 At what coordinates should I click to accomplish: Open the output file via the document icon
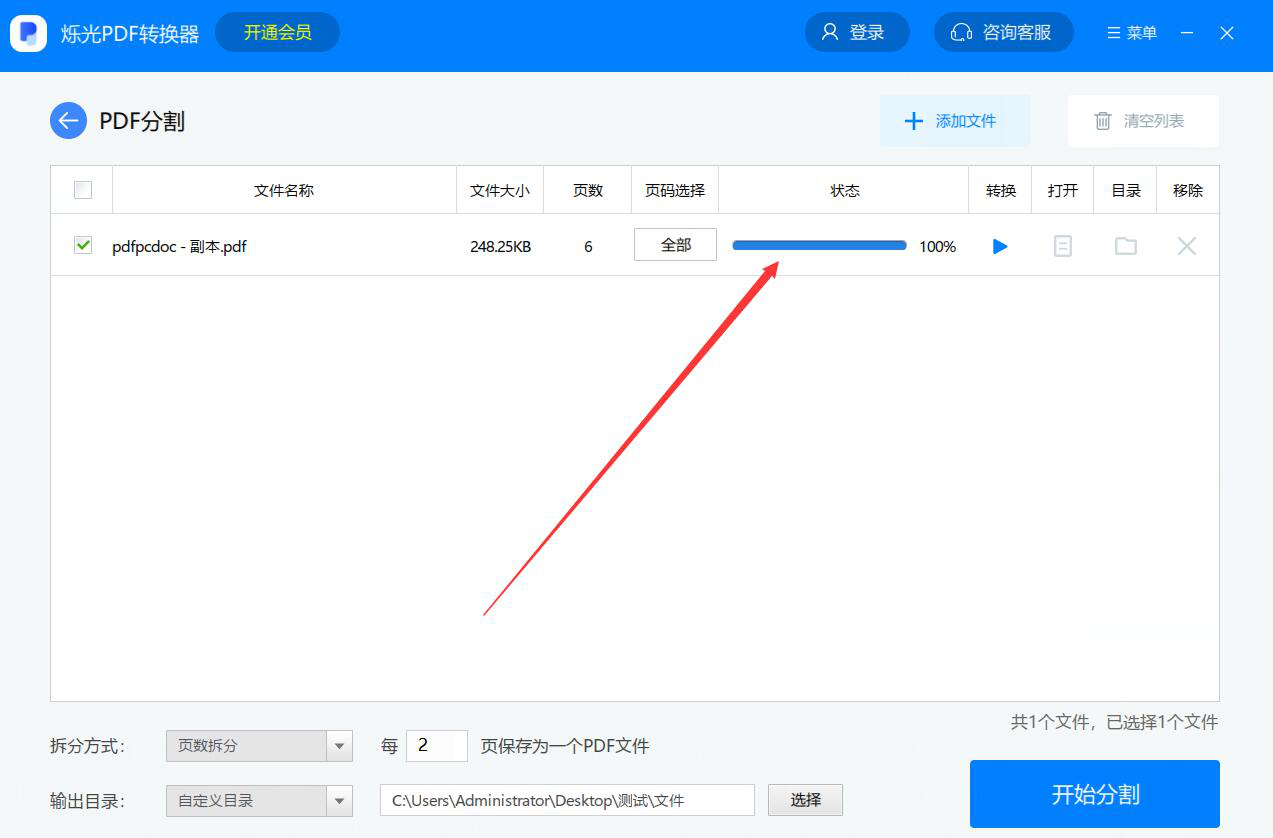(x=1063, y=246)
